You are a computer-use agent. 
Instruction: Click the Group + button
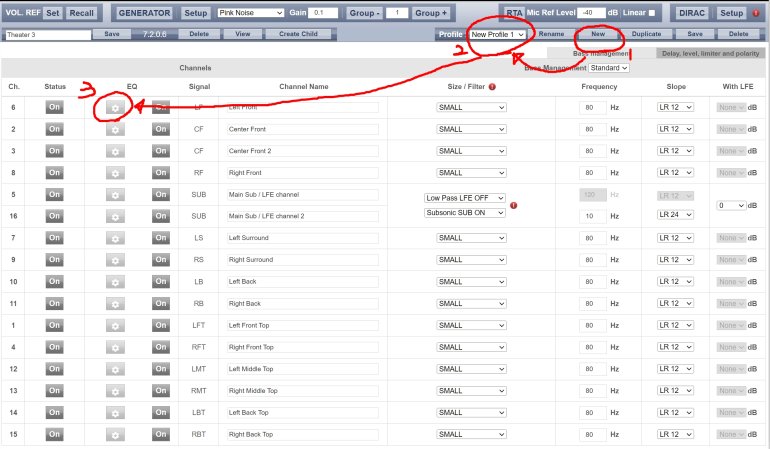[x=431, y=13]
